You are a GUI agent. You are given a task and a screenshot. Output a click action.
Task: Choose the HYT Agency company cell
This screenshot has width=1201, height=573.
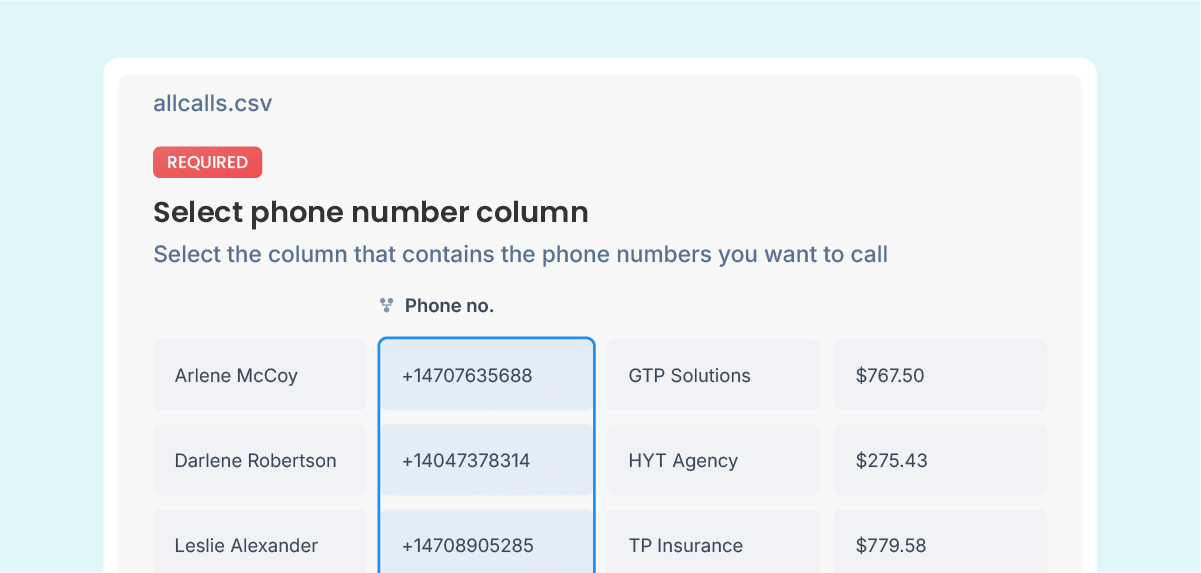[x=713, y=460]
